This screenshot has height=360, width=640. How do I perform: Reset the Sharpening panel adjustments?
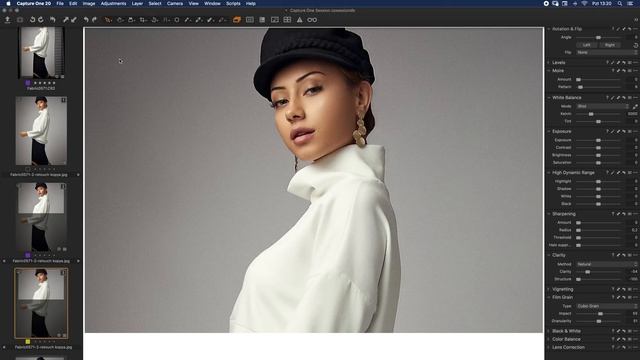click(624, 214)
